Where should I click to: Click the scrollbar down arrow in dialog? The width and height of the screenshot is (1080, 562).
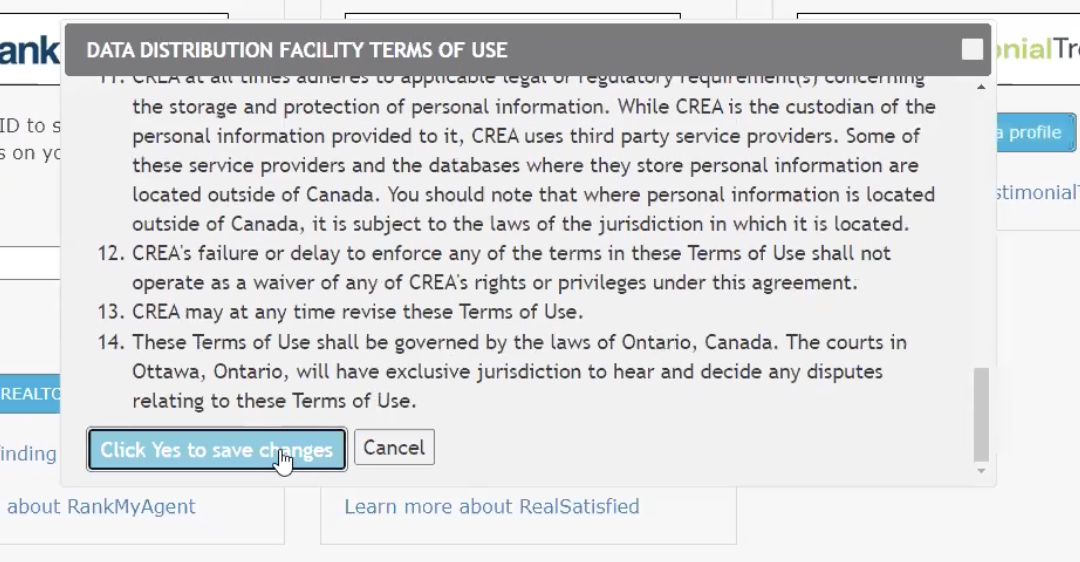(981, 470)
